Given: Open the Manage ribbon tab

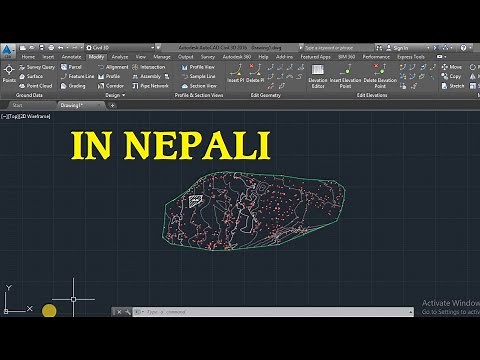Looking at the screenshot, I should pyautogui.click(x=162, y=57).
